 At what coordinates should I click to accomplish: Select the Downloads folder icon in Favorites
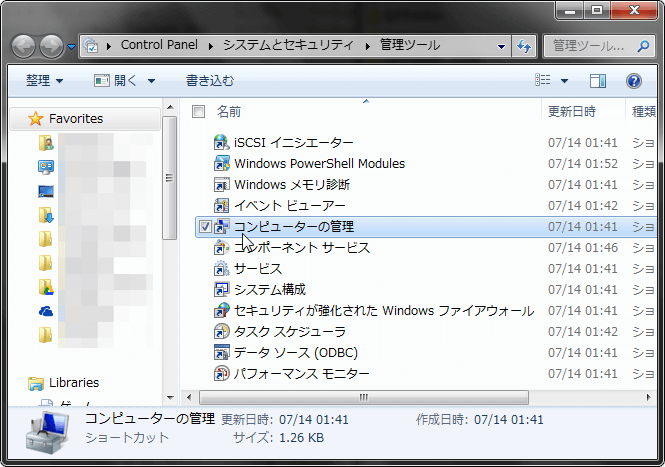46,215
